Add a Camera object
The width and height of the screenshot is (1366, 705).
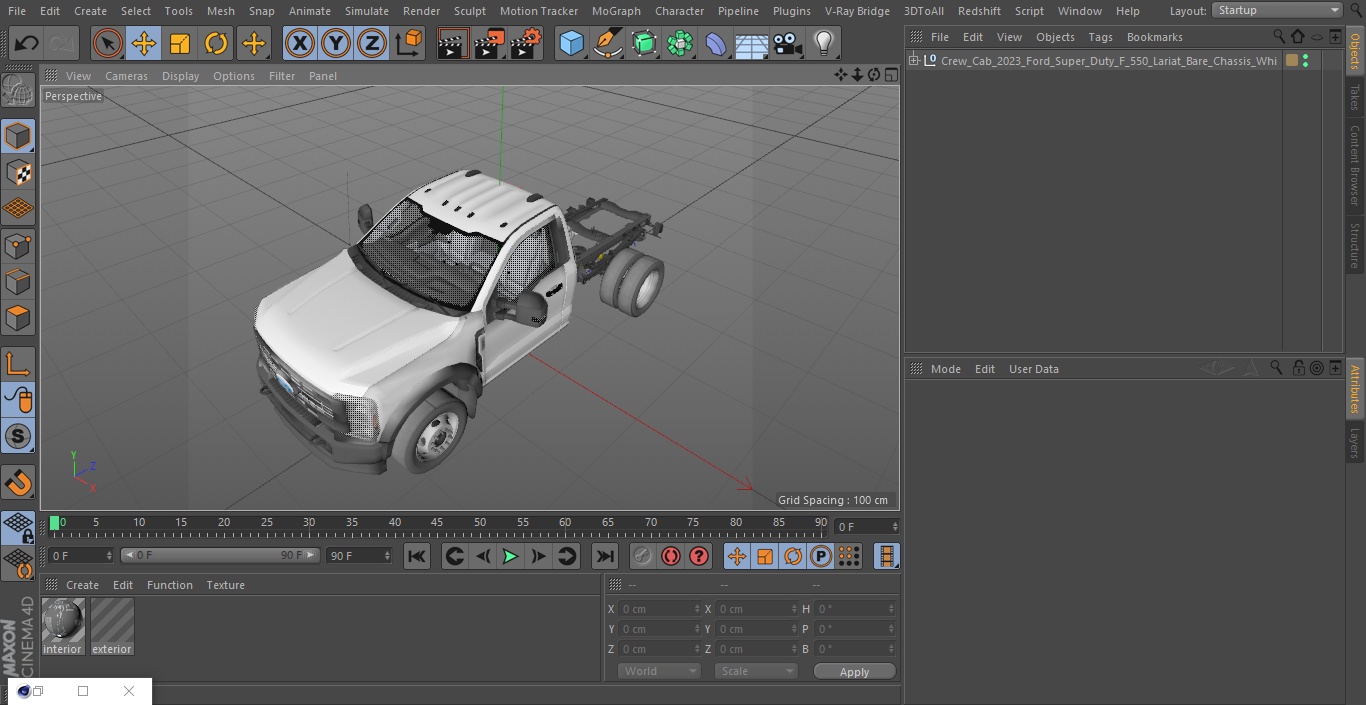[788, 43]
